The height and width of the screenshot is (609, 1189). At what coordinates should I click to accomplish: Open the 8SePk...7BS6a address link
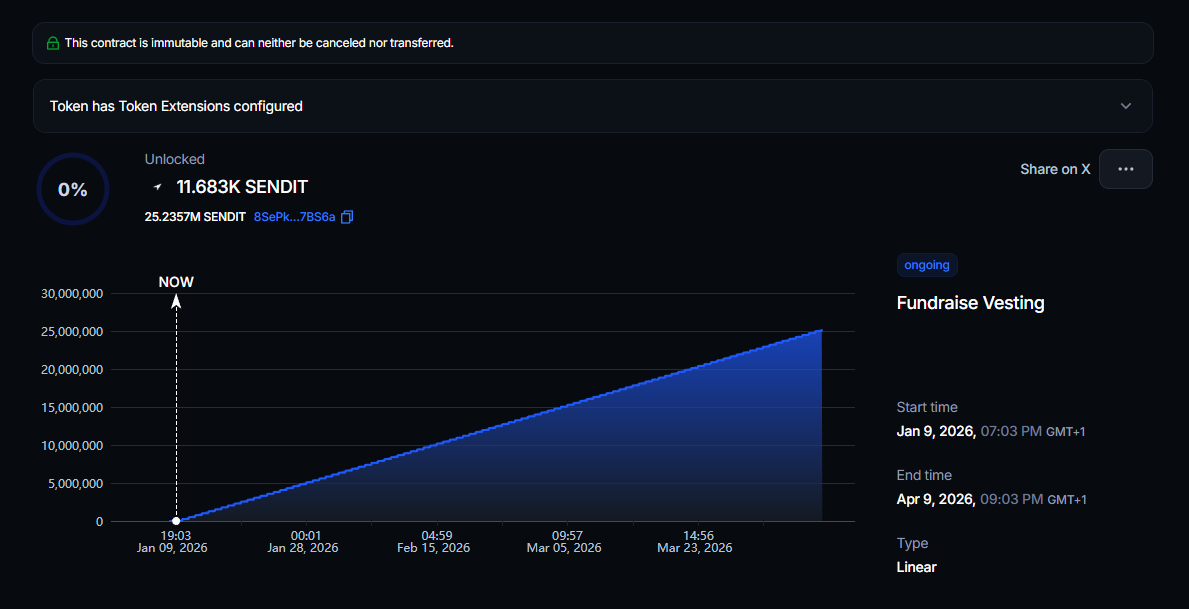click(294, 217)
